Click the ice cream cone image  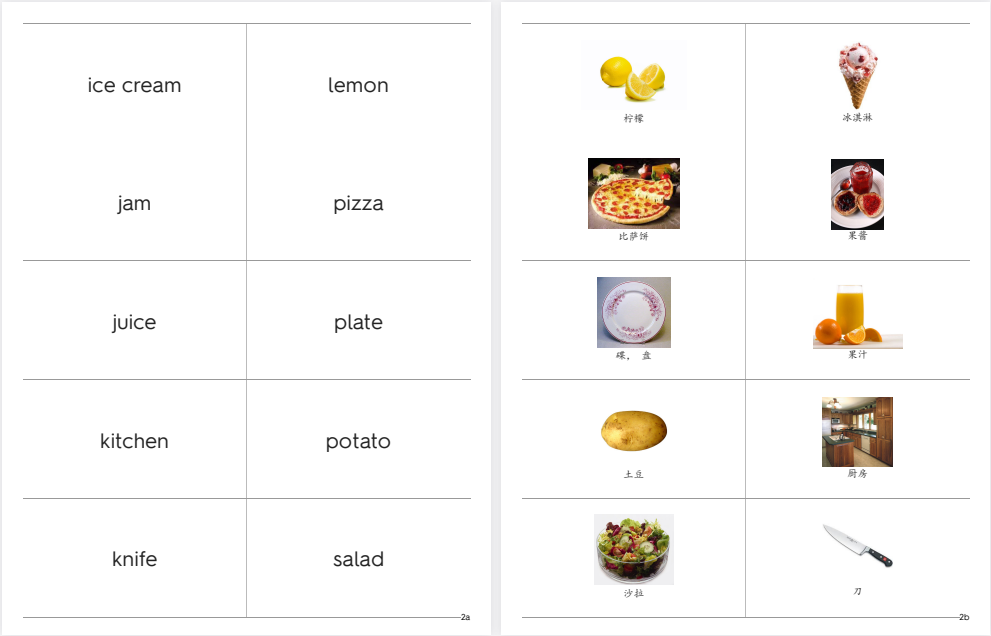coord(858,76)
